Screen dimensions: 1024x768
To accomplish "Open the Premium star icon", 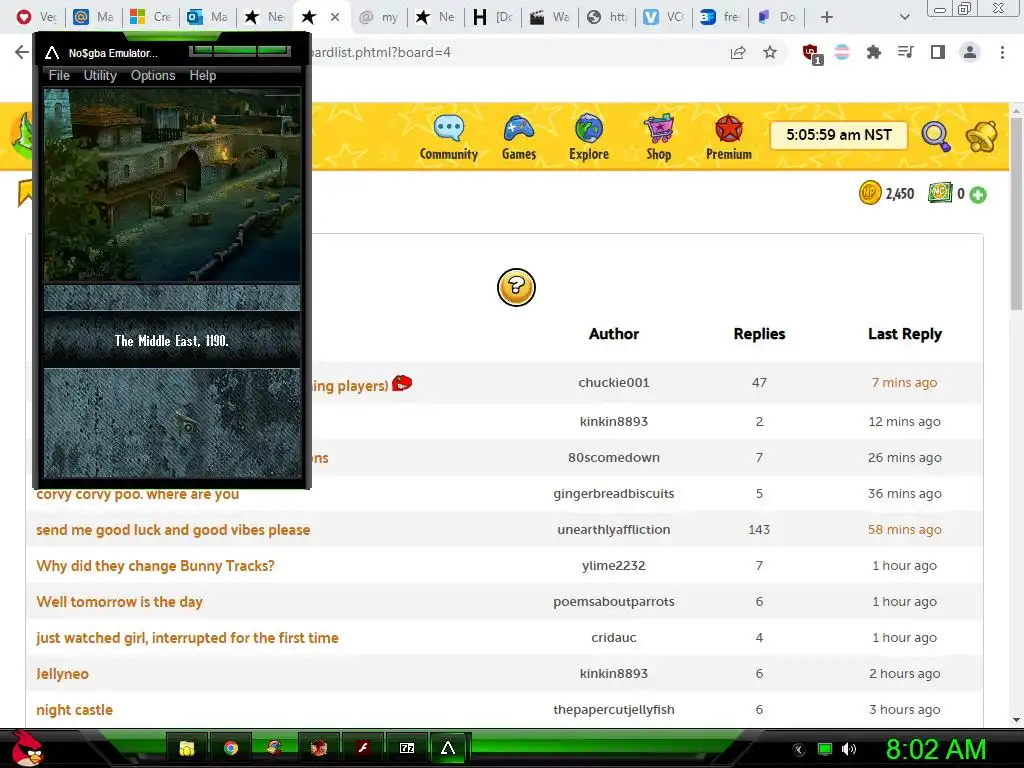I will 729,128.
